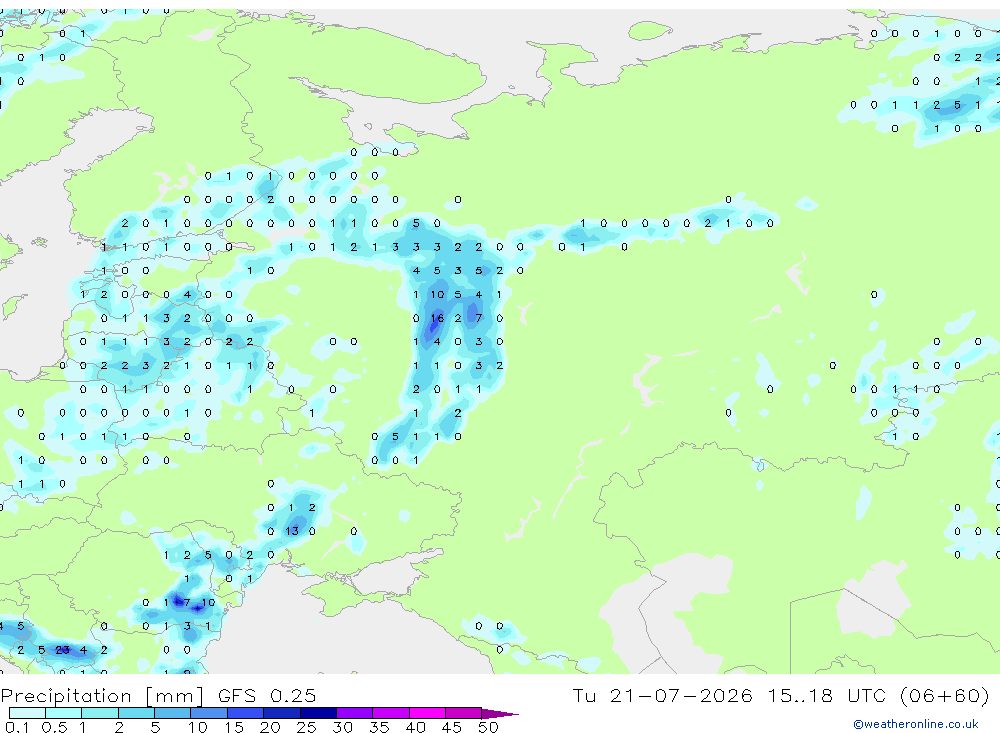The height and width of the screenshot is (733, 1000).
Task: Click the '23' precipitation value on map
Action: tap(62, 650)
